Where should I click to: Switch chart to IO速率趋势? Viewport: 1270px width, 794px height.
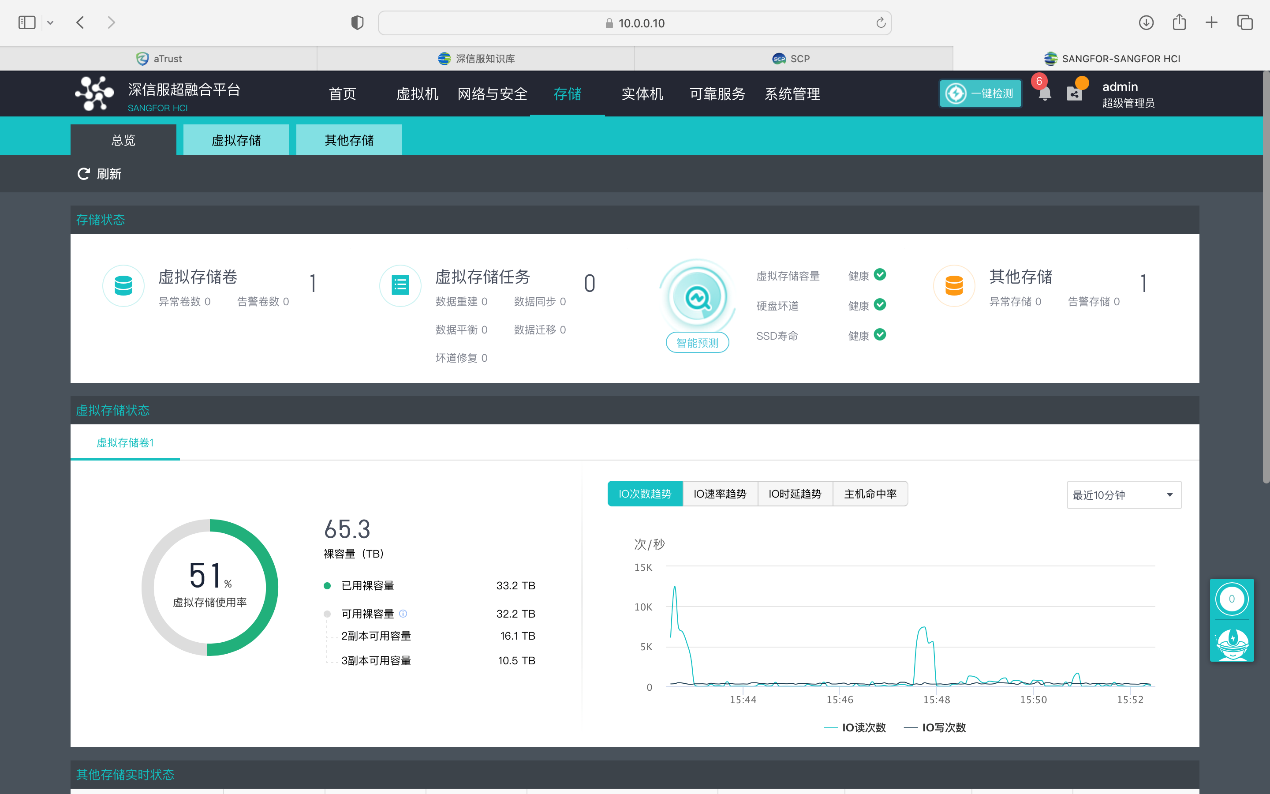720,494
